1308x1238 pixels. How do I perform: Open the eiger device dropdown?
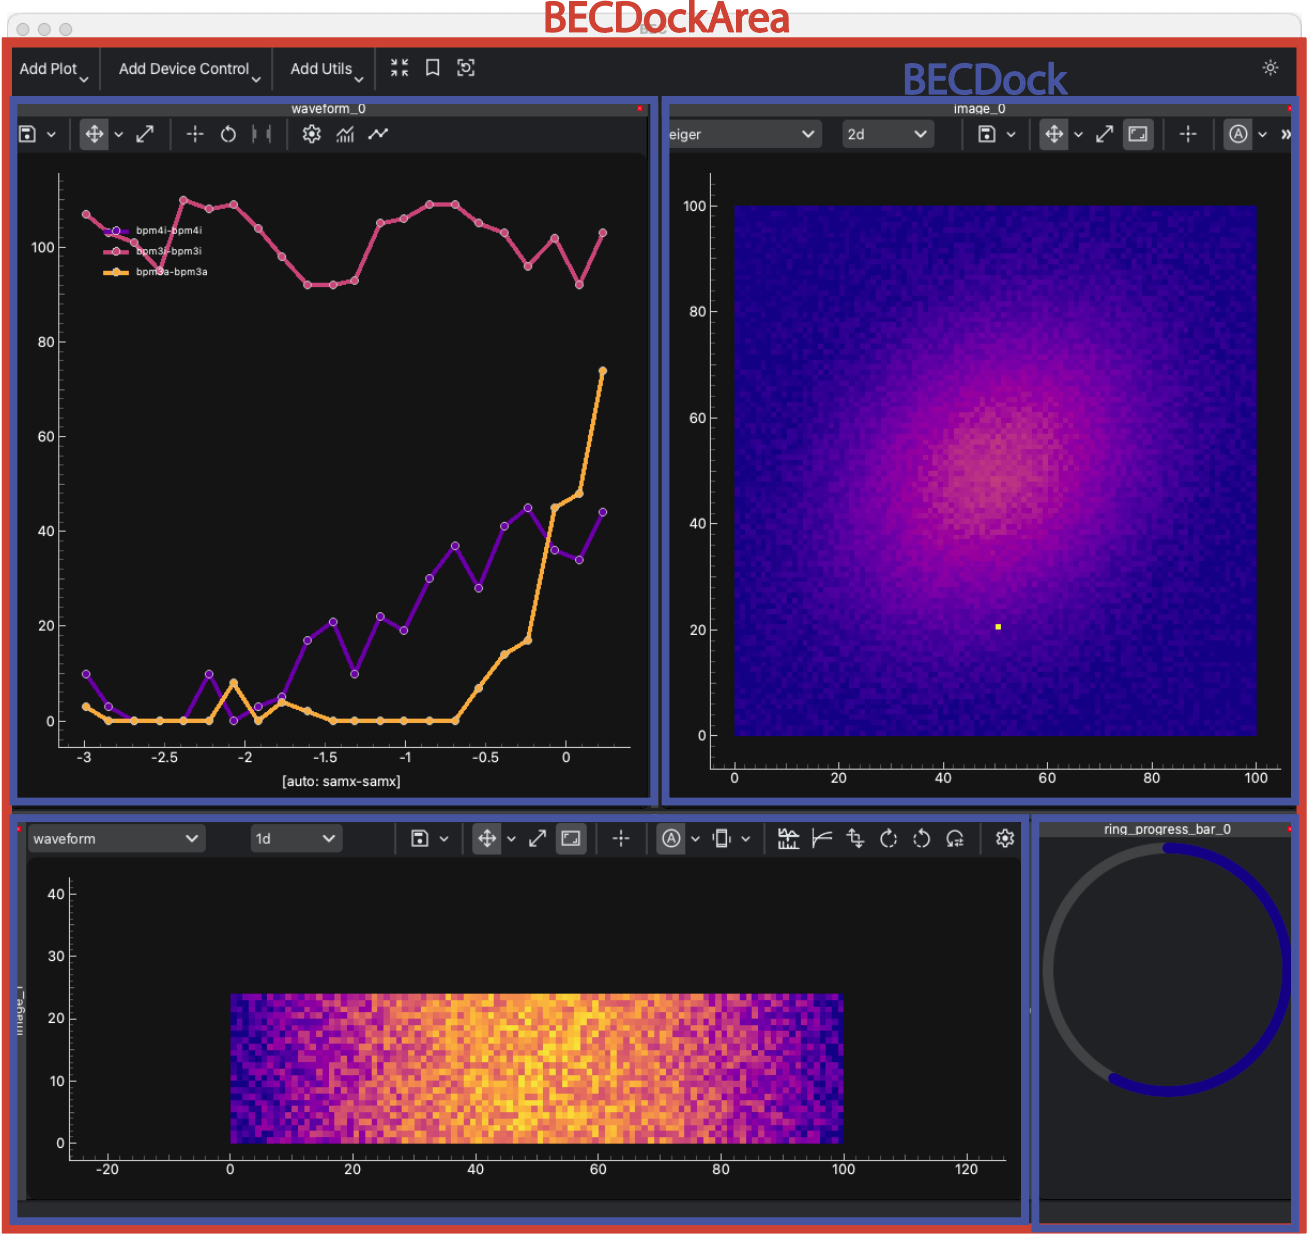click(742, 134)
